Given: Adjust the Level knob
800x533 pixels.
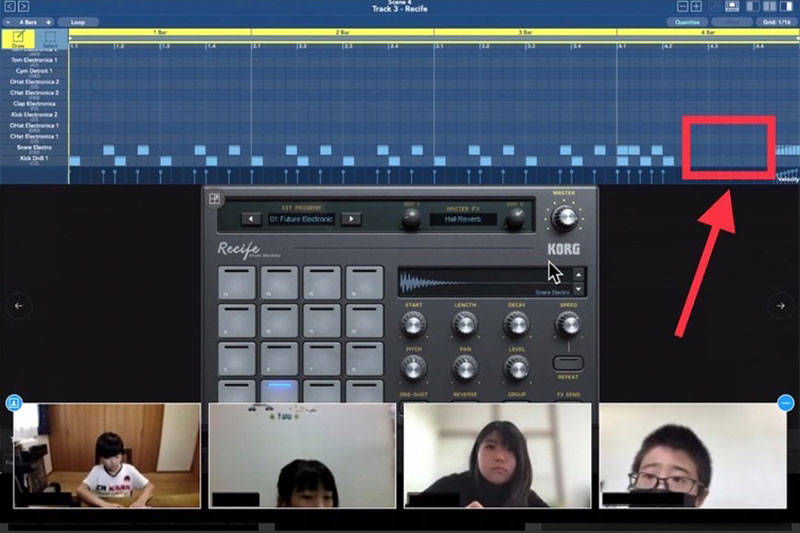Looking at the screenshot, I should point(516,368).
